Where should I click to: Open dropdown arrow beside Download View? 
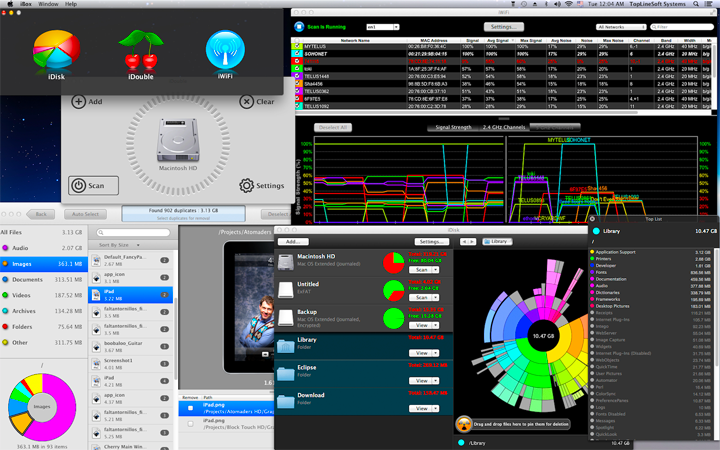point(435,408)
